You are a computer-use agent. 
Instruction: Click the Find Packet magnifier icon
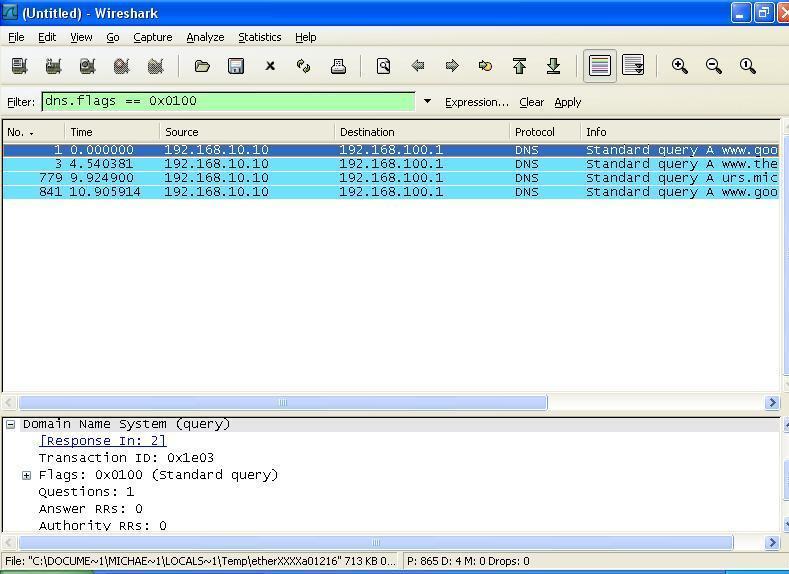coord(383,66)
